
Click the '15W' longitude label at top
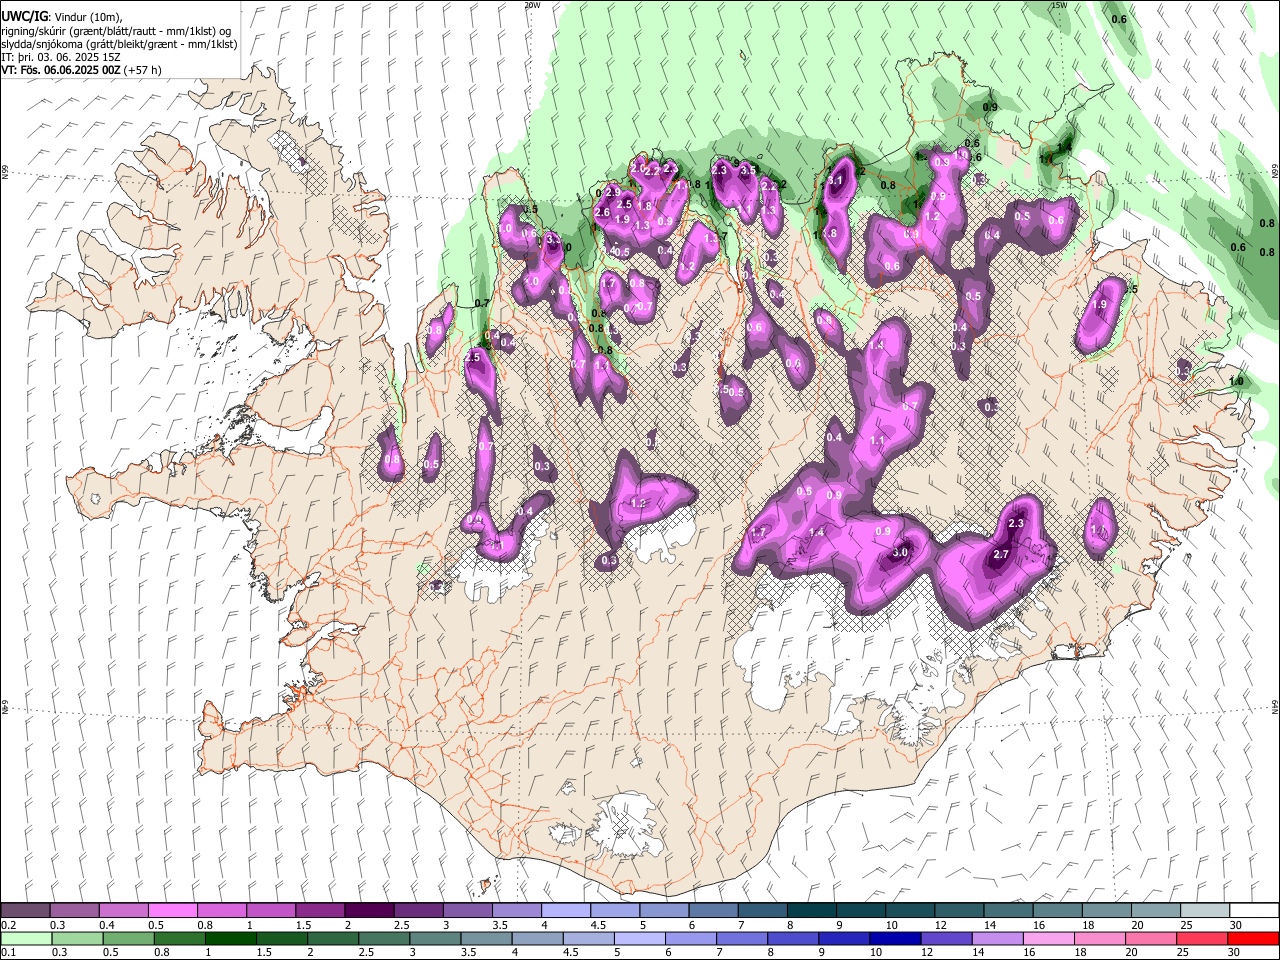pos(1059,5)
